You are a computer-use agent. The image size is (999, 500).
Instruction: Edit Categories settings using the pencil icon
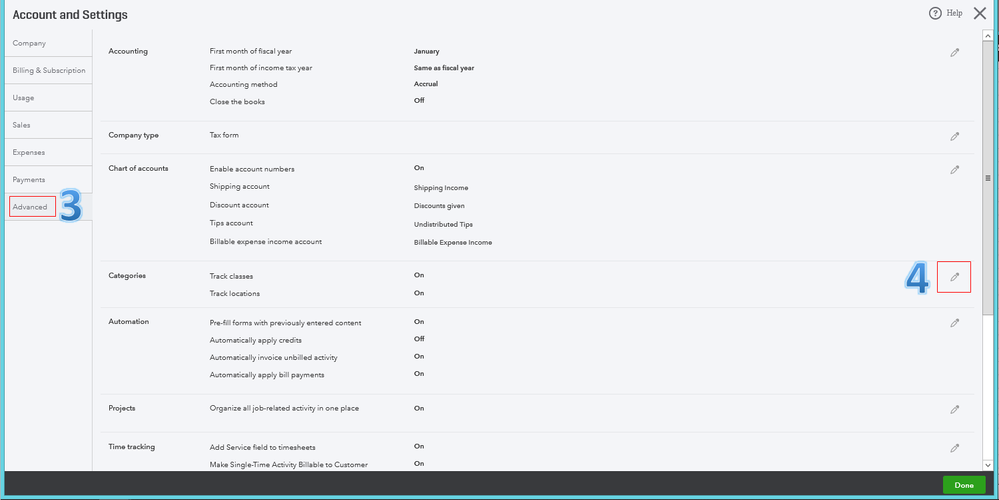point(954,277)
